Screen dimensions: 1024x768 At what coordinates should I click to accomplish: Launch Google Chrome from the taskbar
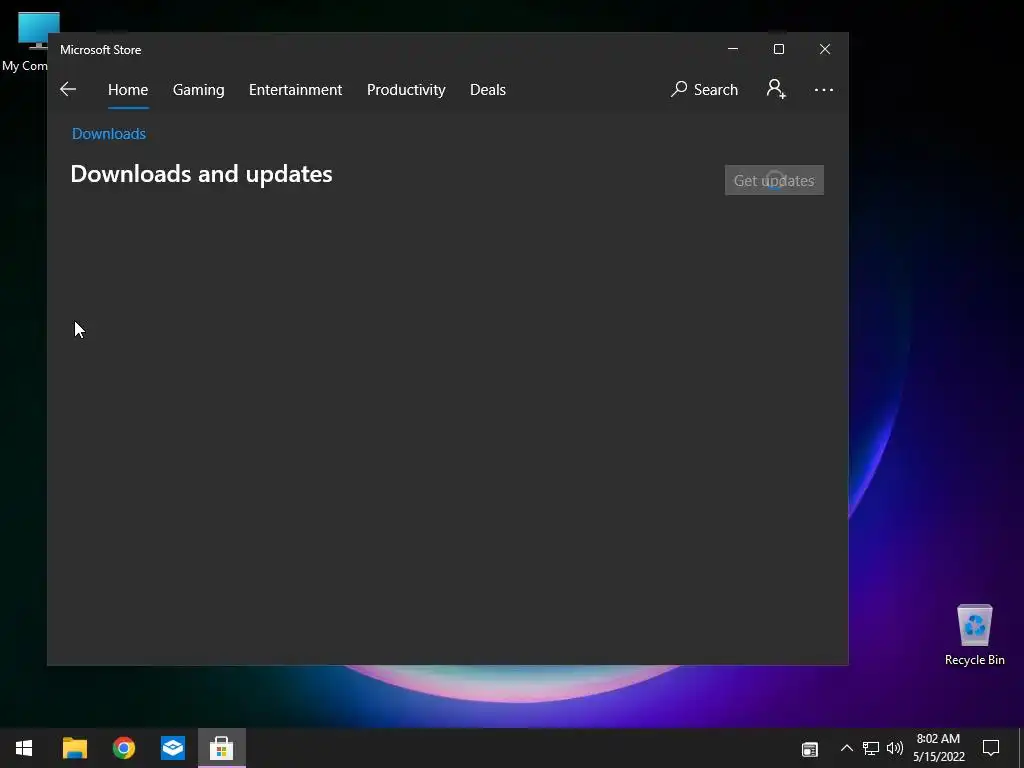click(123, 748)
